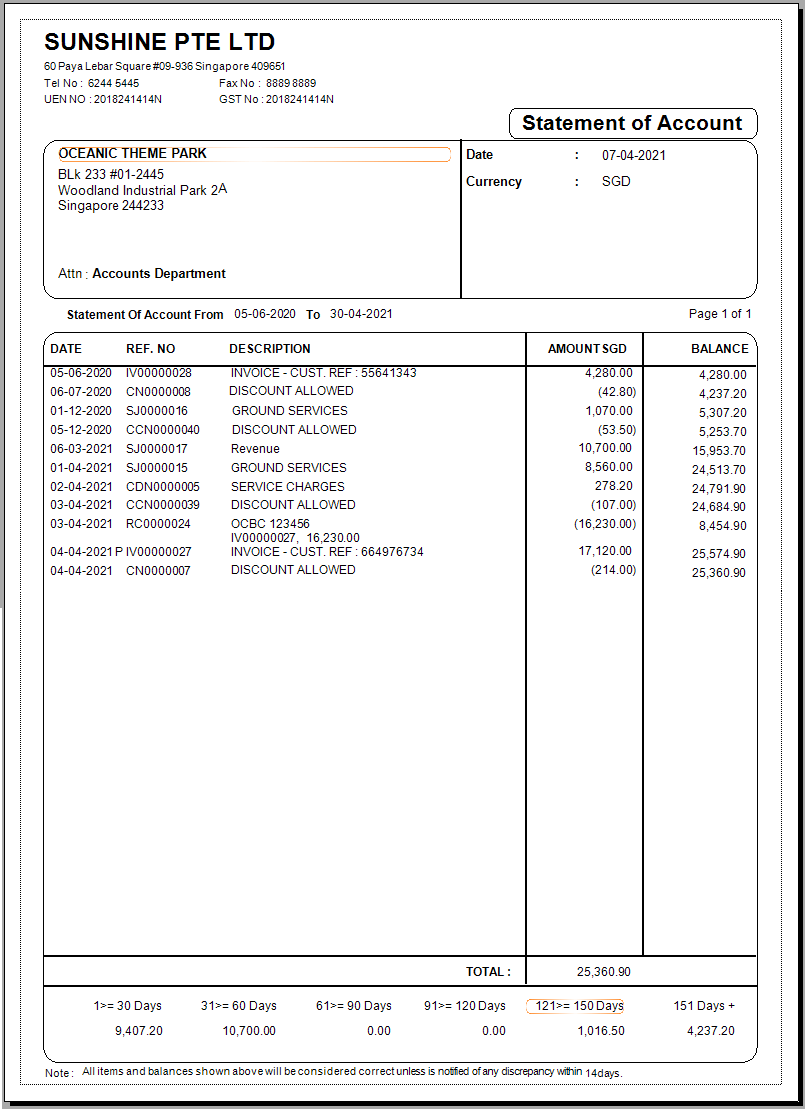The width and height of the screenshot is (808, 1112).
Task: Select the SERVICE CHARGES description line
Action: [287, 487]
